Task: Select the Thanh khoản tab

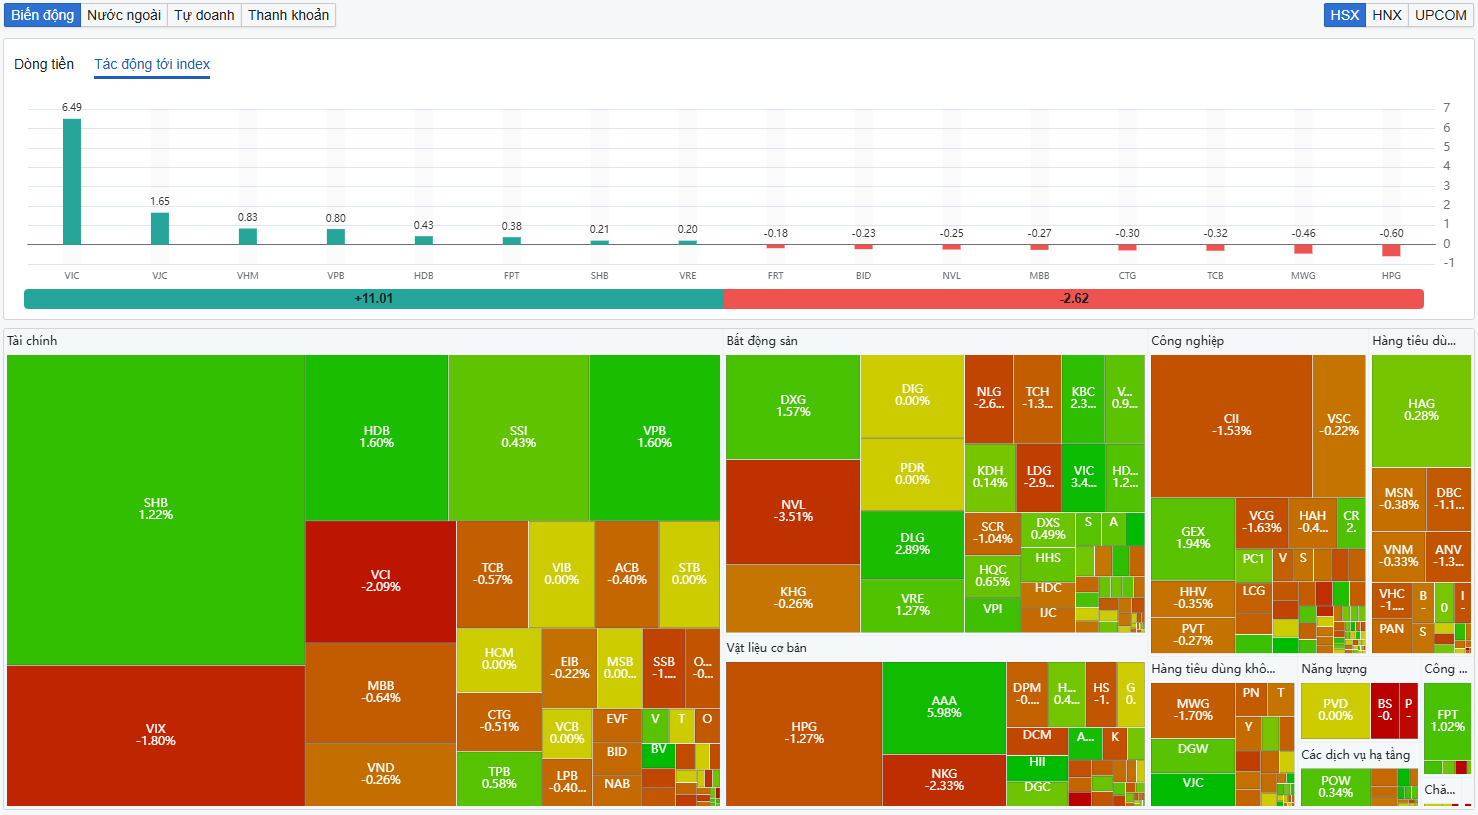Action: click(x=288, y=15)
